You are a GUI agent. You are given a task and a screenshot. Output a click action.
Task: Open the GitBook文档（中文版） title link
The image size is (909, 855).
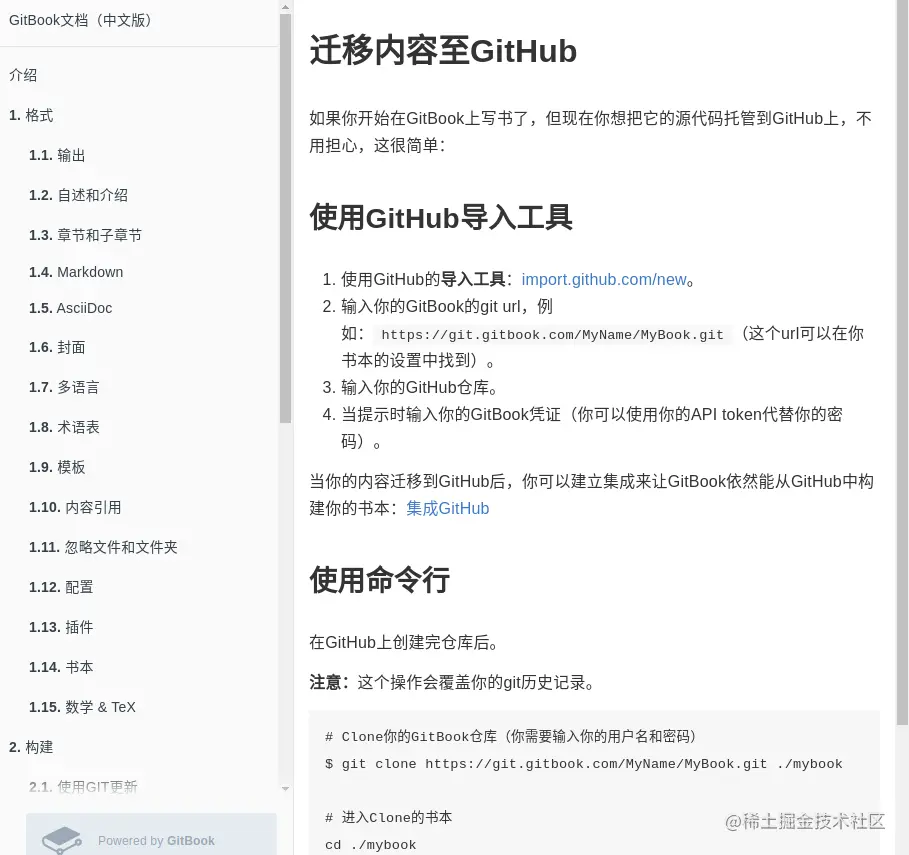tap(81, 20)
